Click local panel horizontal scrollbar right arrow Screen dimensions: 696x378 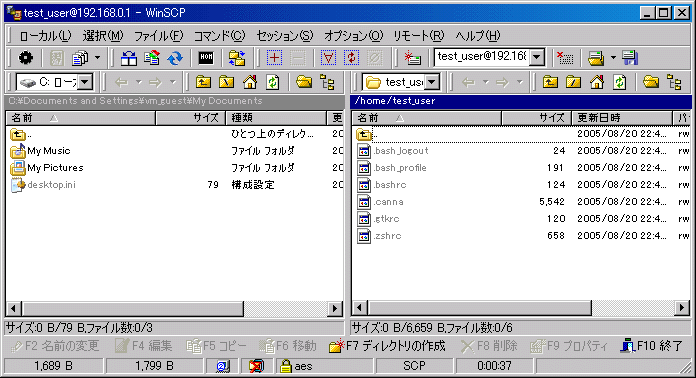tap(335, 308)
